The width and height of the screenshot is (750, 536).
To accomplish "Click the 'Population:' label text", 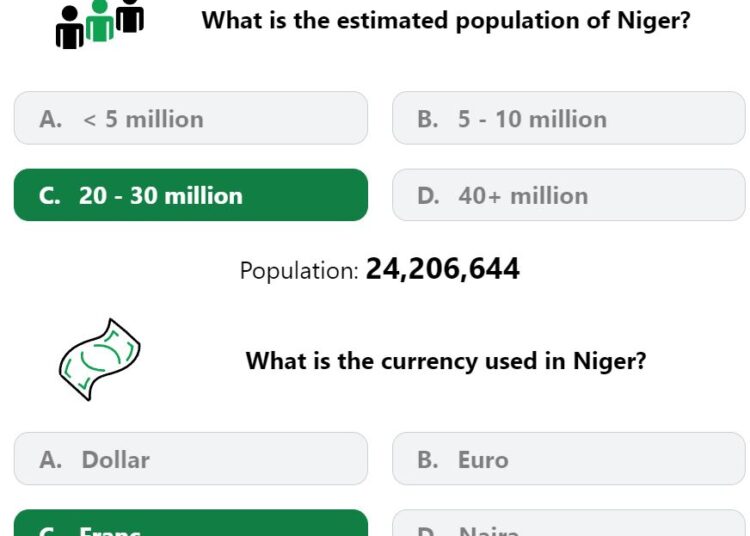I will 299,271.
